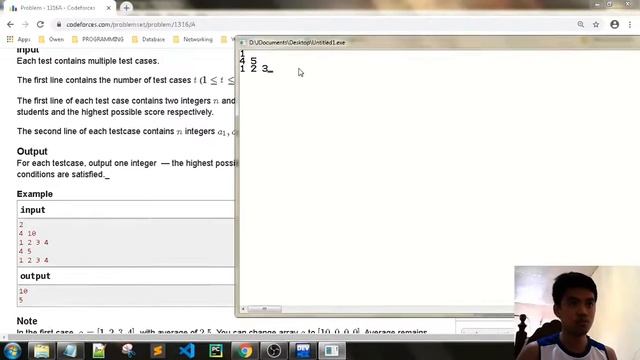The height and width of the screenshot is (360, 640).
Task: Reload the Codeforces page
Action: (x=40, y=24)
